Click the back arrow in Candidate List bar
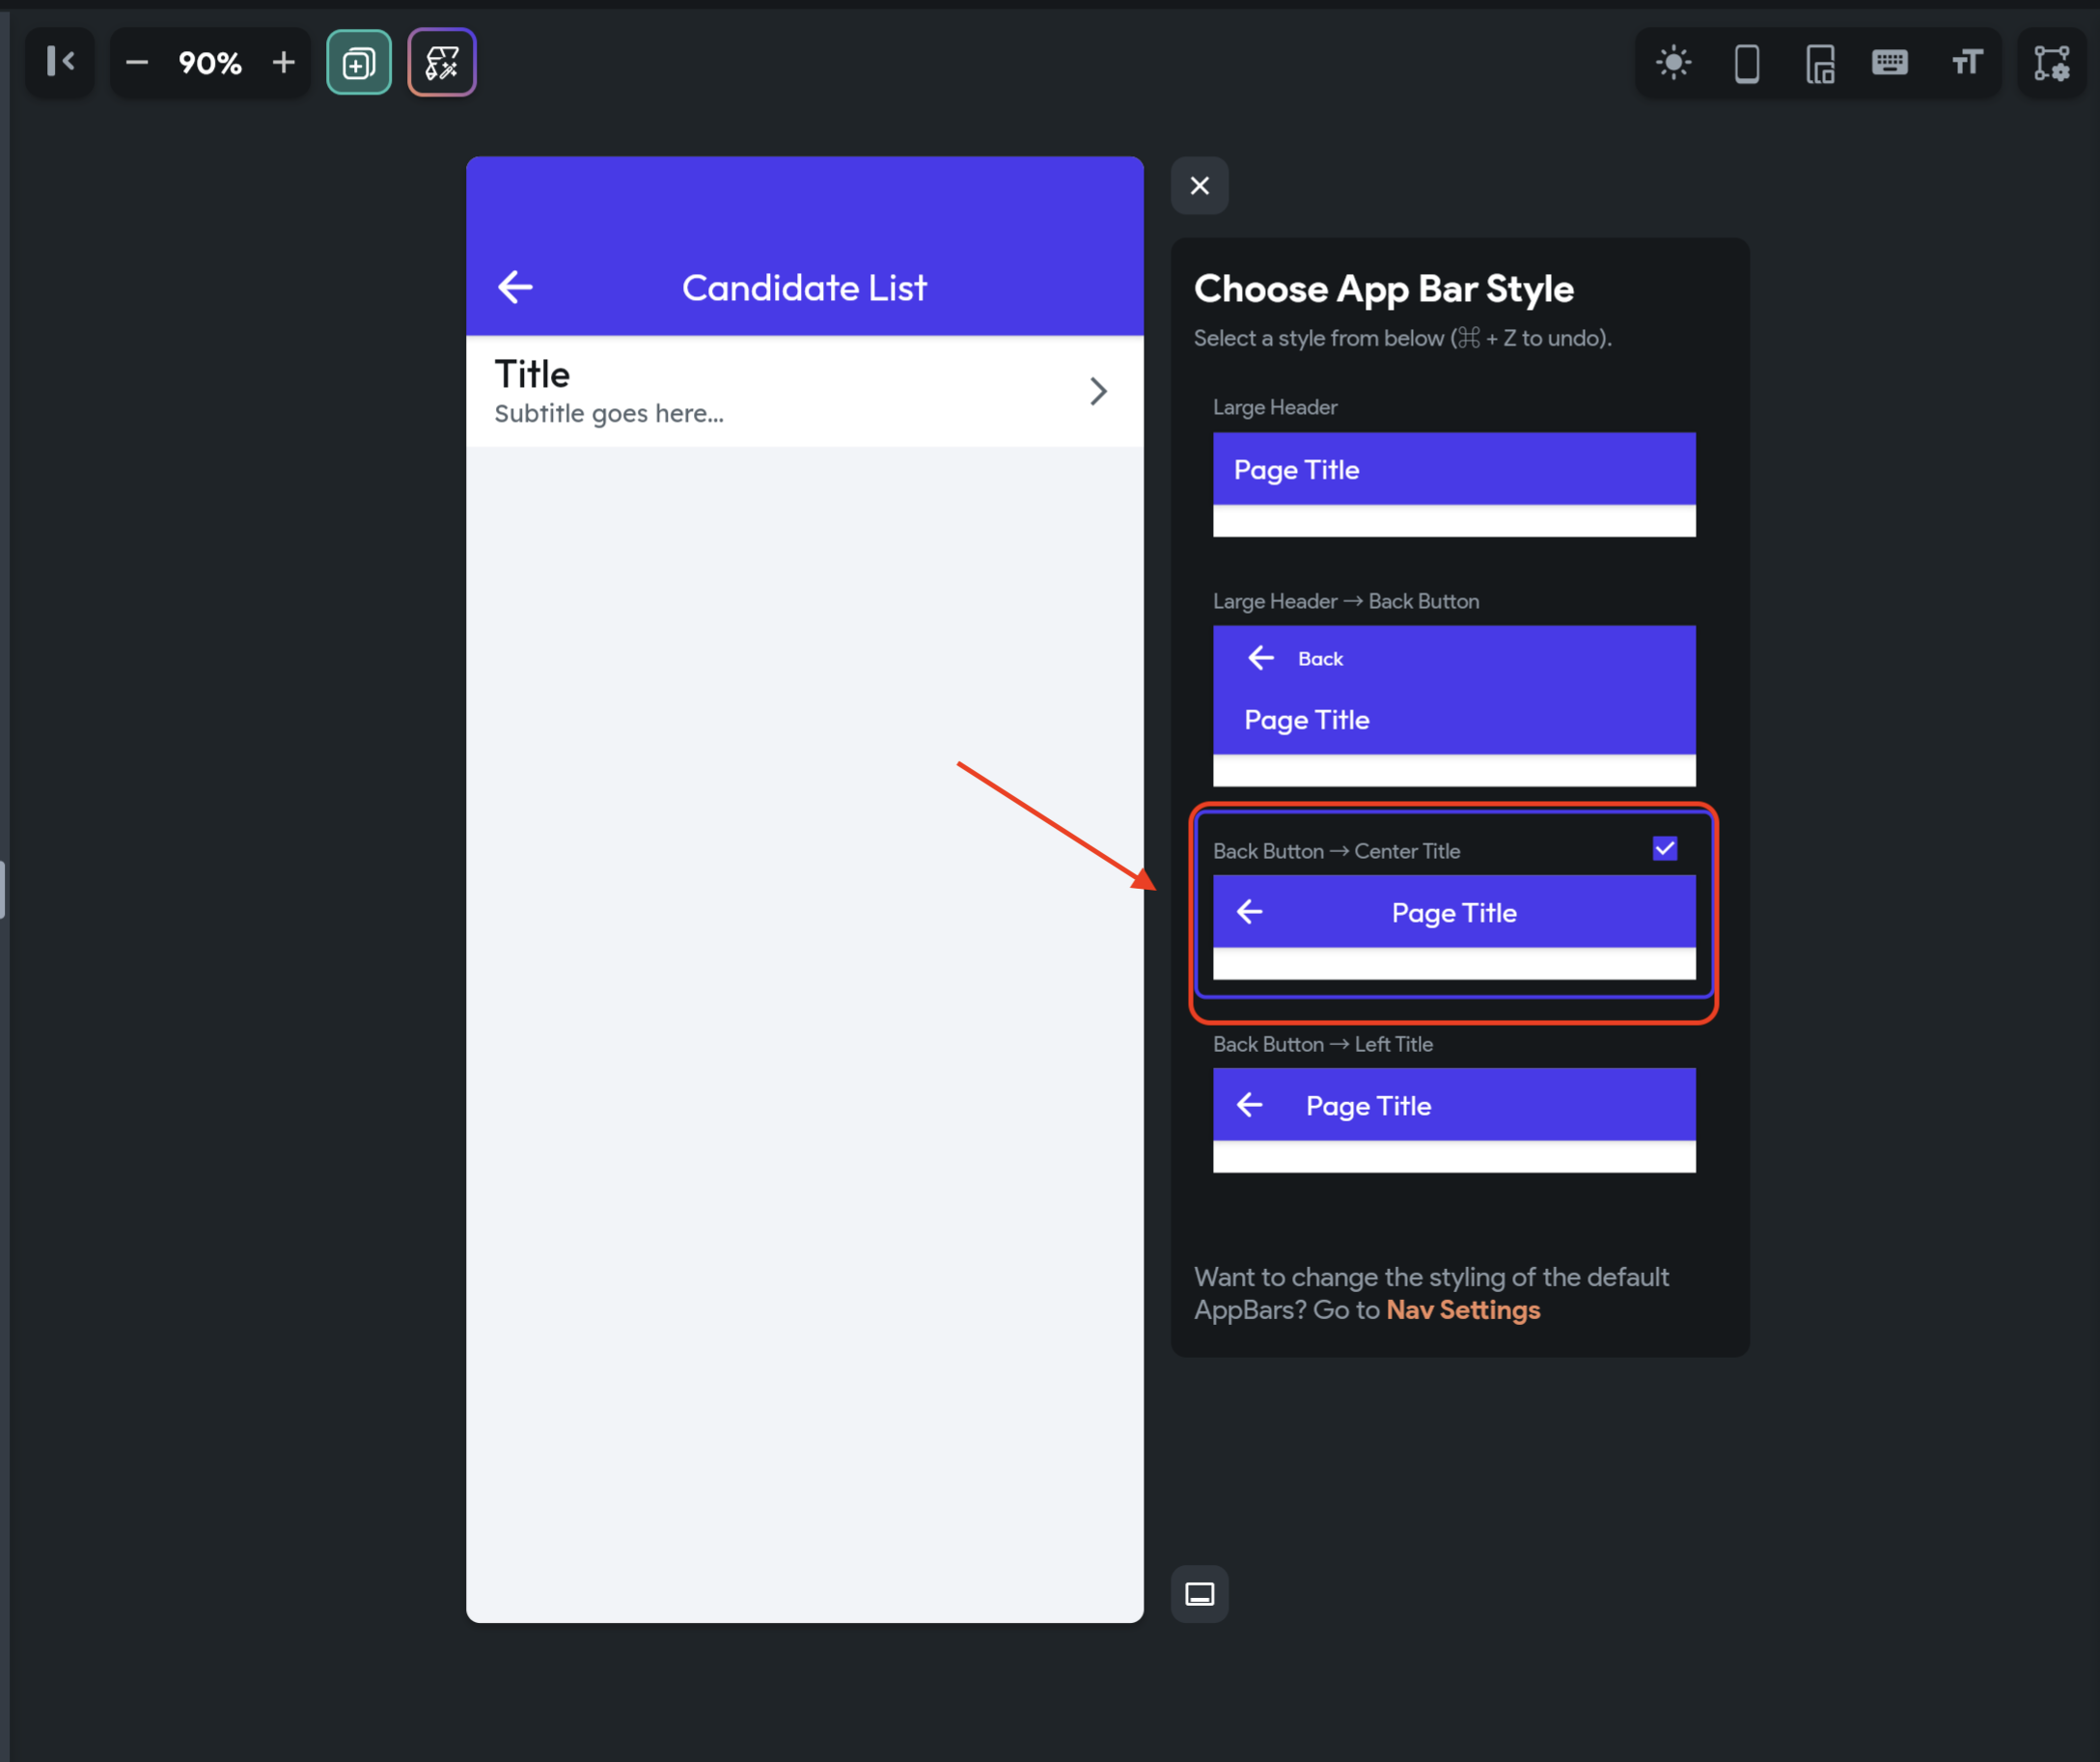This screenshot has height=1762, width=2100. (515, 288)
